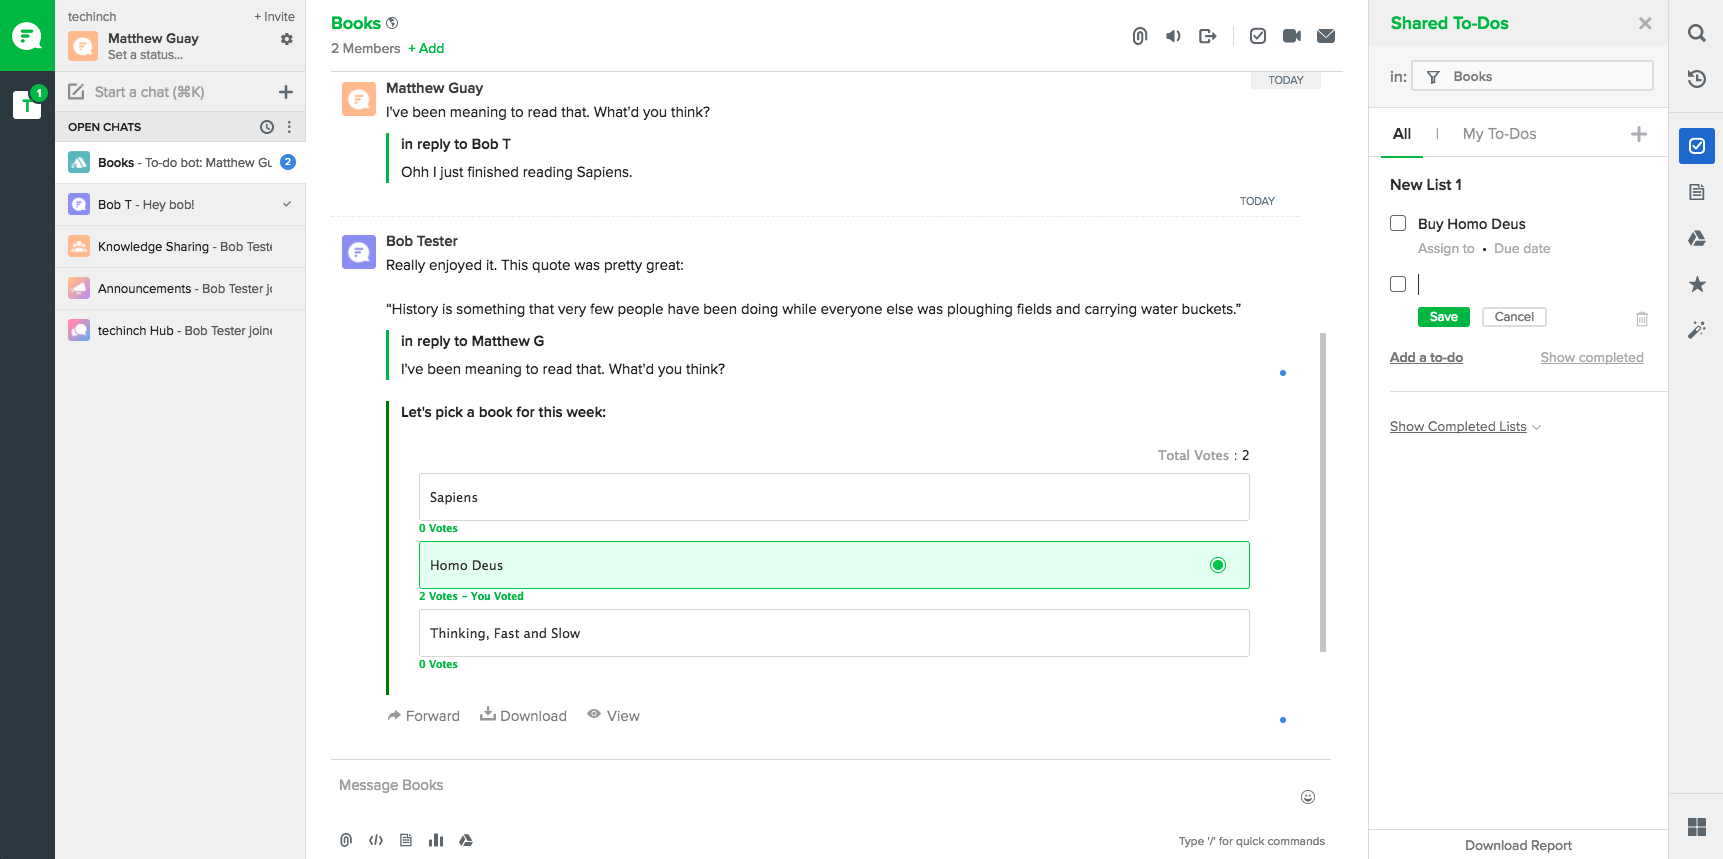Click the Message Books input field

coord(800,785)
